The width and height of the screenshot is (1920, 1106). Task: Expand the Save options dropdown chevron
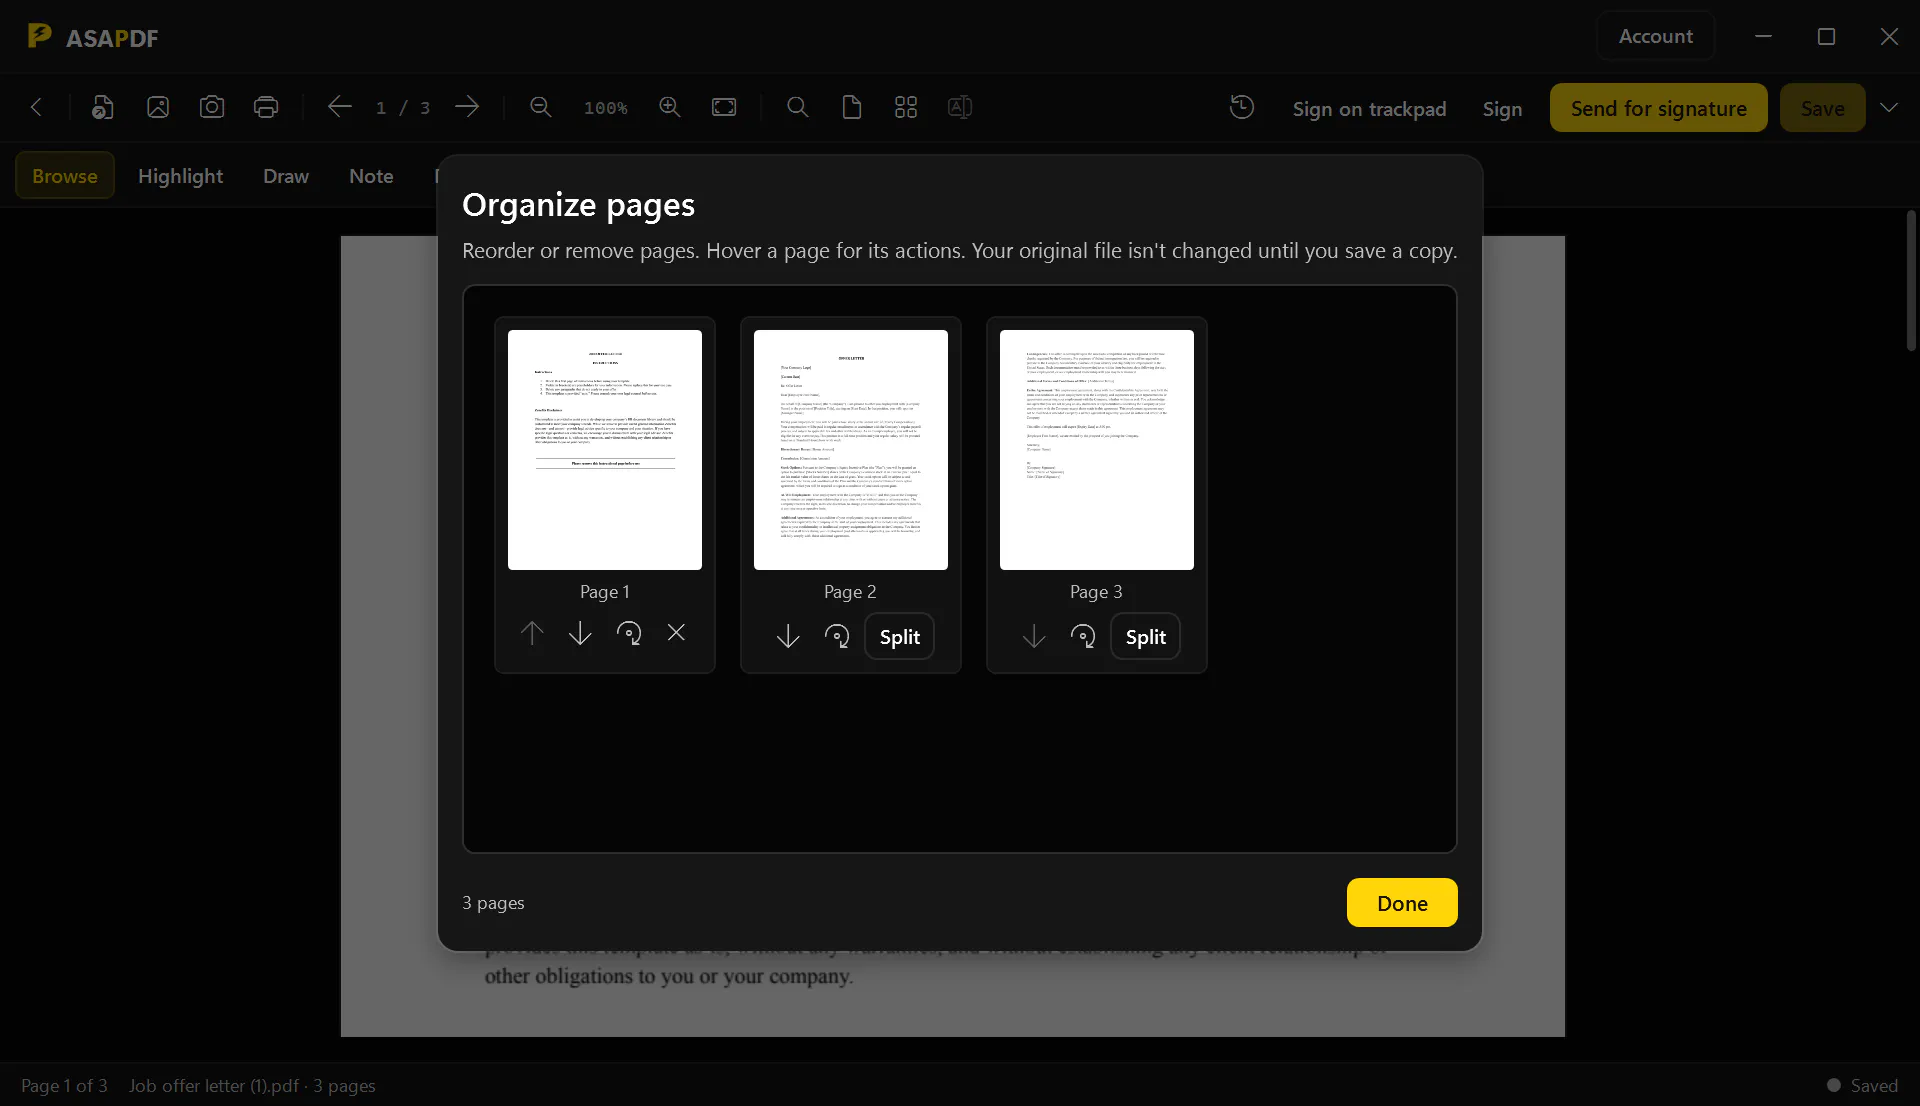1889,108
